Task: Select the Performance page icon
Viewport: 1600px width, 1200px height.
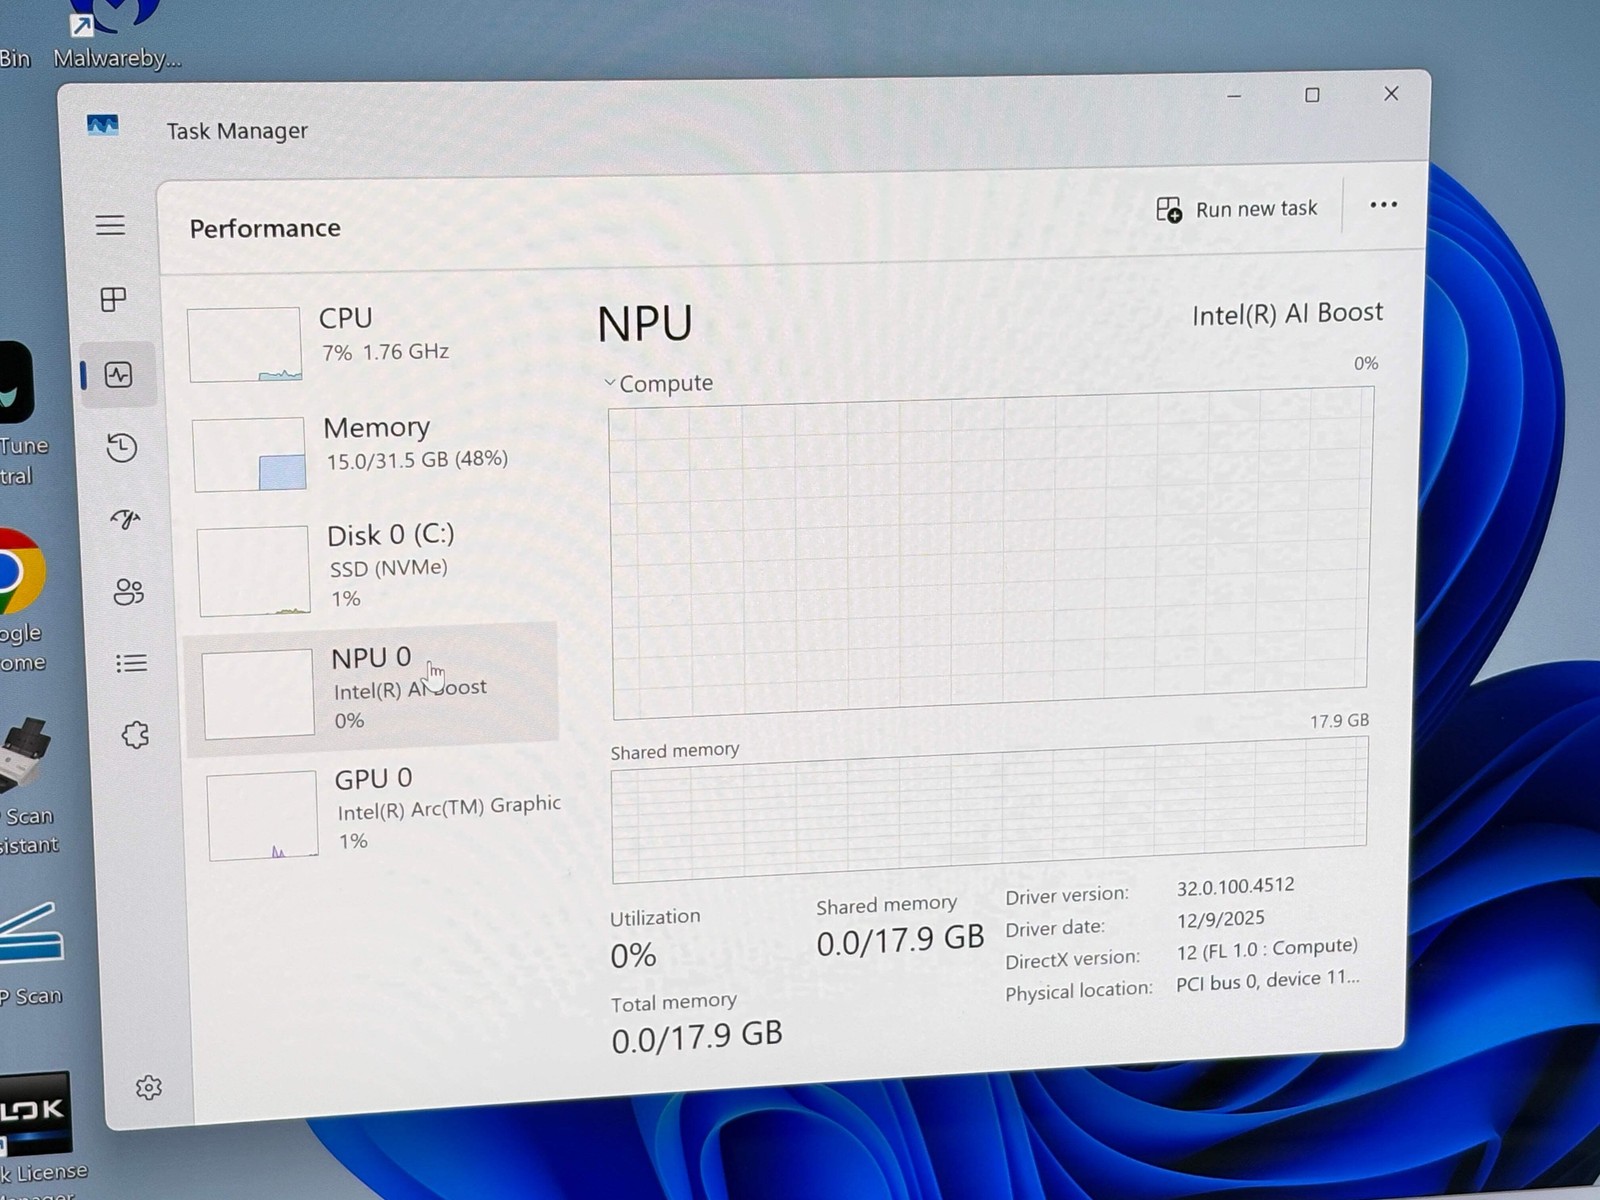Action: click(119, 375)
